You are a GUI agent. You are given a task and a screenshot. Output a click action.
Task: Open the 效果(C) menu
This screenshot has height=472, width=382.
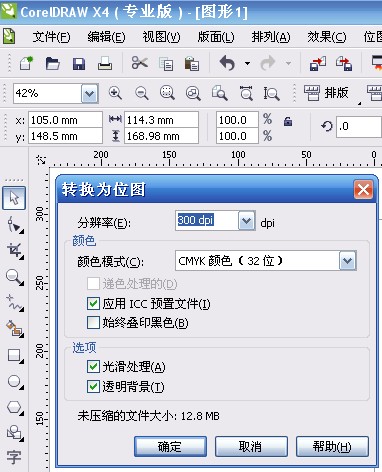click(327, 37)
